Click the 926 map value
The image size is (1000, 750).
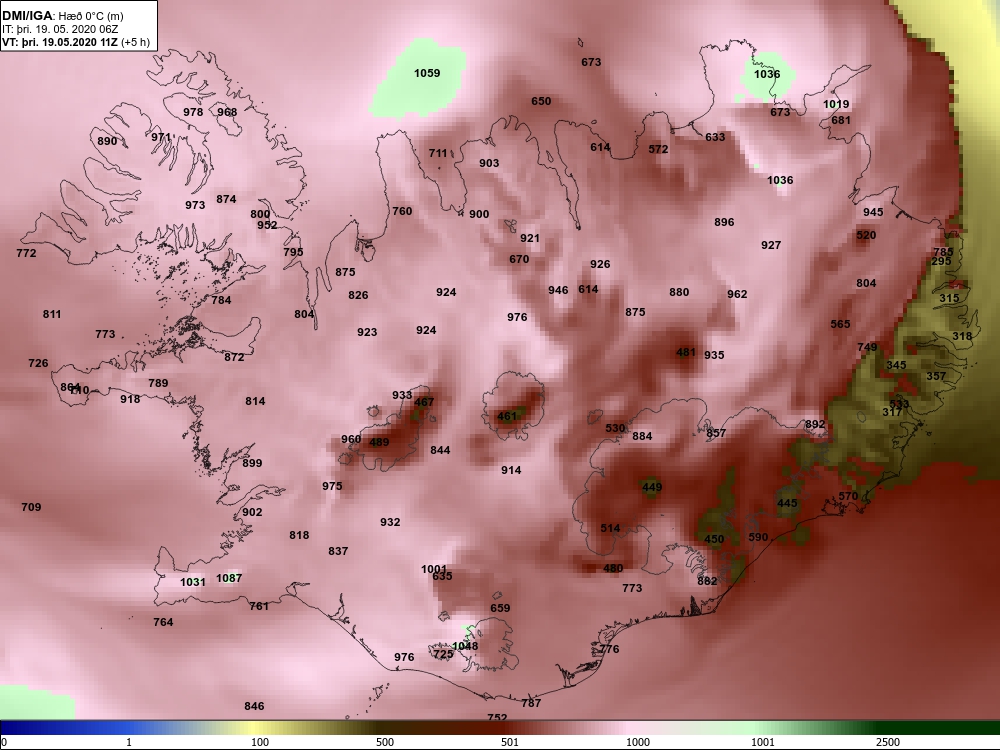coord(599,263)
